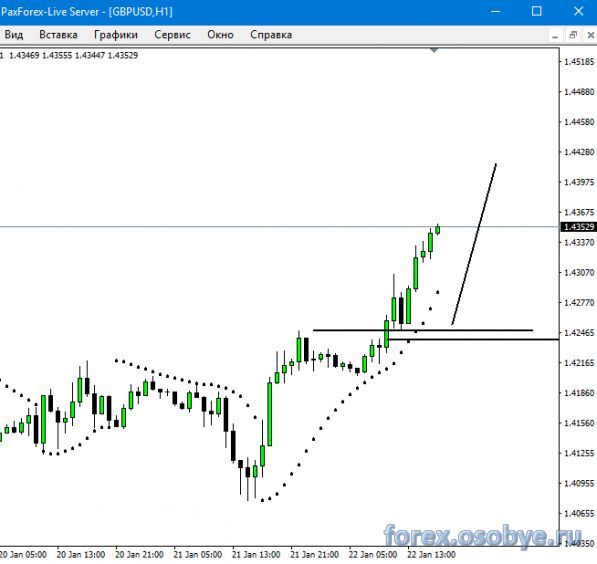Screen dimensions: 597x564
Task: Minimize the PaxForex main window
Action: [x=495, y=11]
